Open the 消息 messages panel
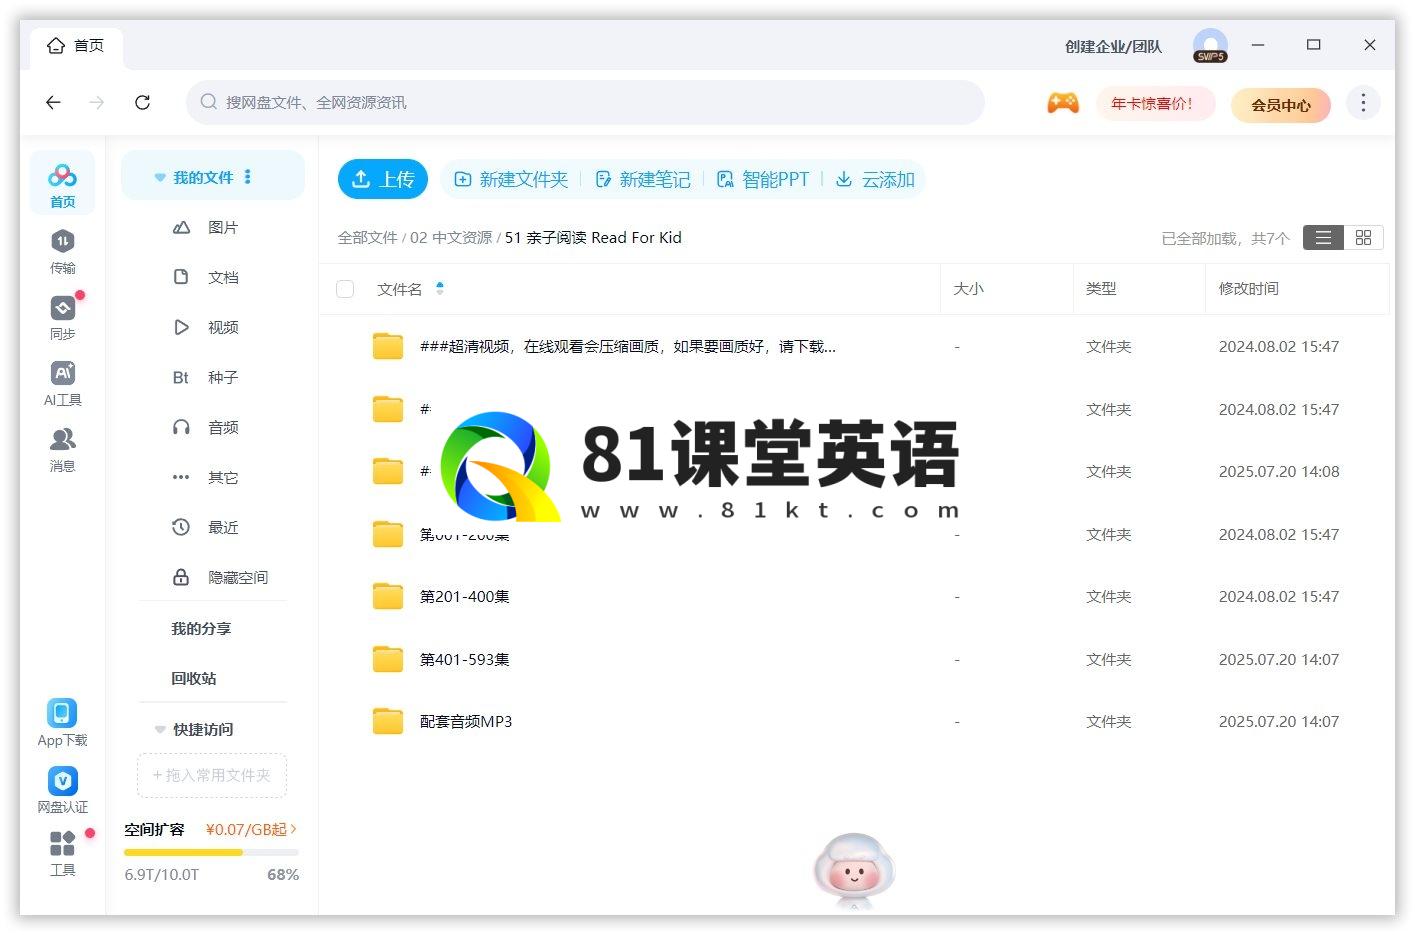This screenshot has height=935, width=1415. coord(62,449)
